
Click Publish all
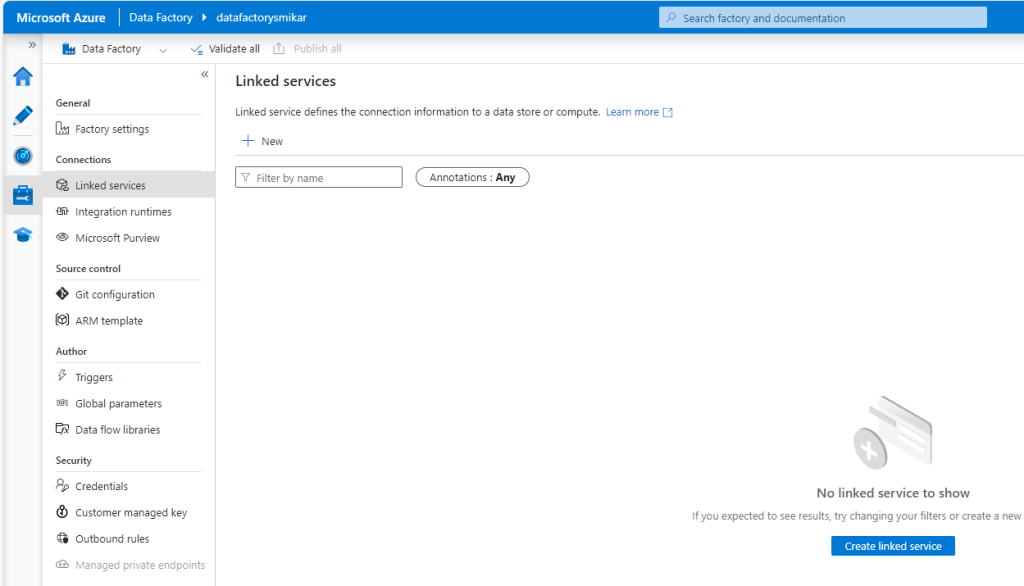pyautogui.click(x=308, y=49)
